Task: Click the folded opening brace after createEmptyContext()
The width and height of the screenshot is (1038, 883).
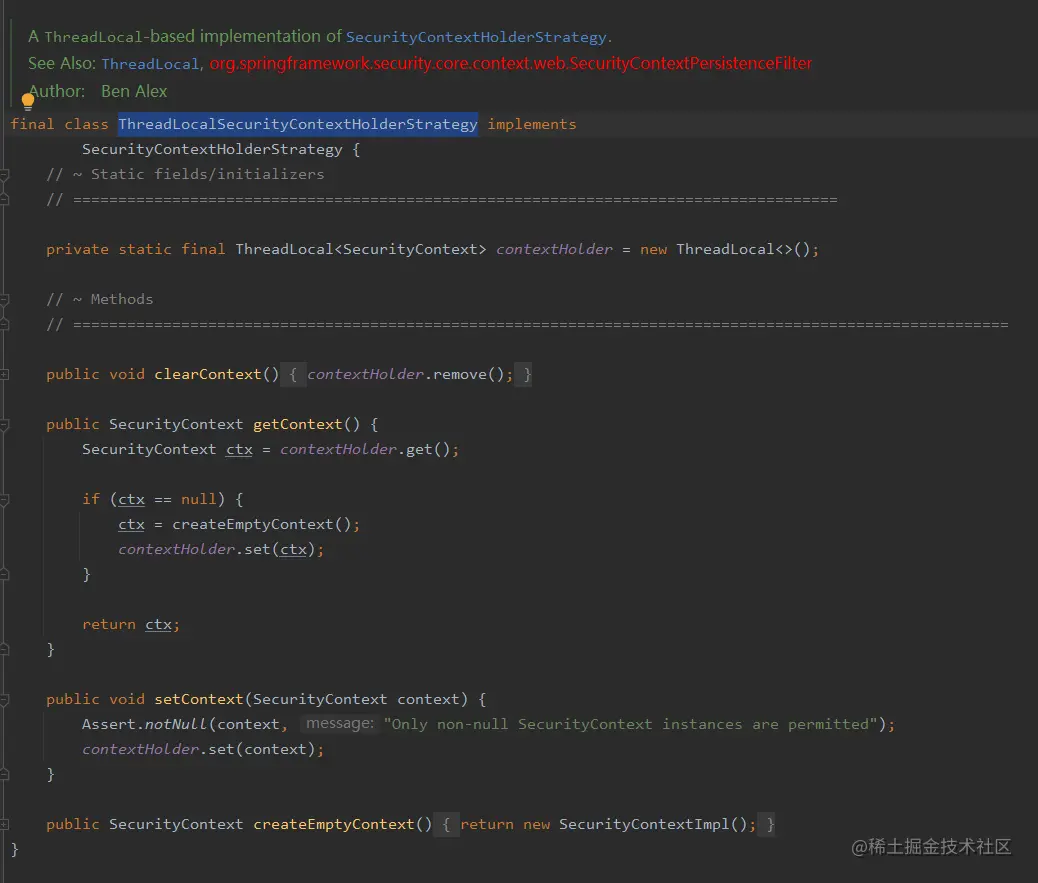Action: 446,825
